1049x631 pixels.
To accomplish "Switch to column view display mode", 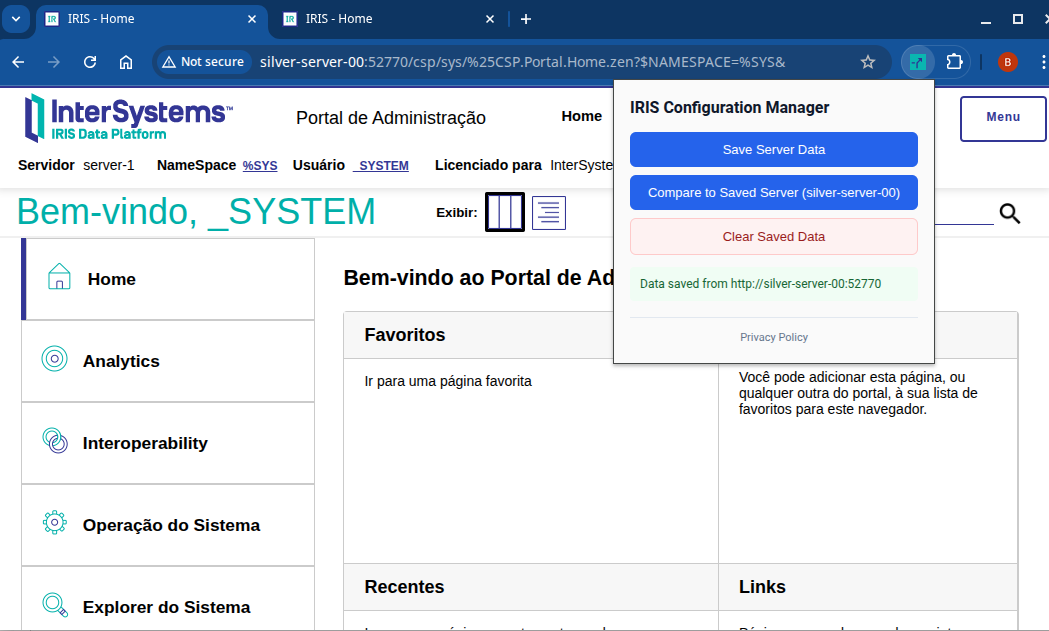I will pos(504,212).
